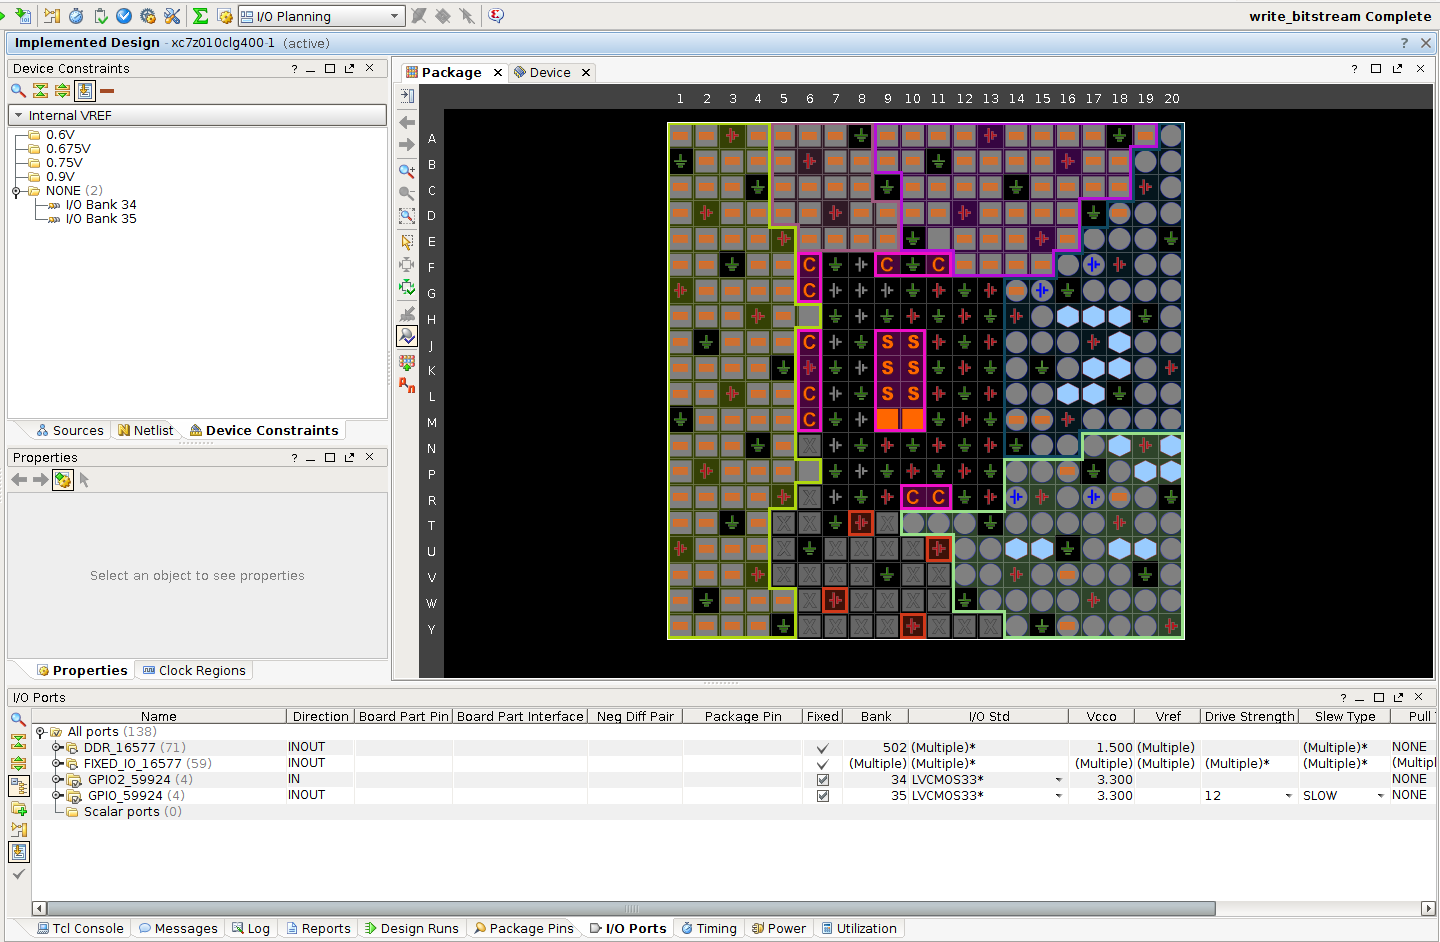Screen dimensions: 1440x942
Task: Click the search icon in I/O Ports panel
Action: [18, 719]
